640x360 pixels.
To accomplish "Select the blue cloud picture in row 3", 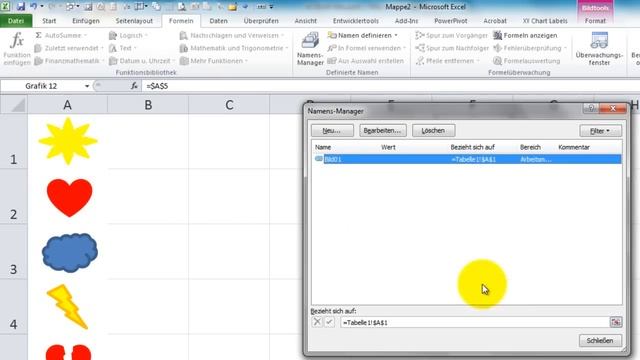I will (x=70, y=252).
